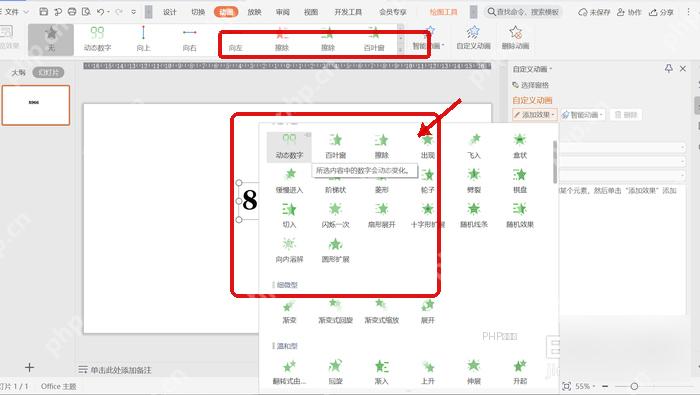This screenshot has width=700, height=395.
Task: Click the 未保存 cloud status button
Action: coord(594,12)
